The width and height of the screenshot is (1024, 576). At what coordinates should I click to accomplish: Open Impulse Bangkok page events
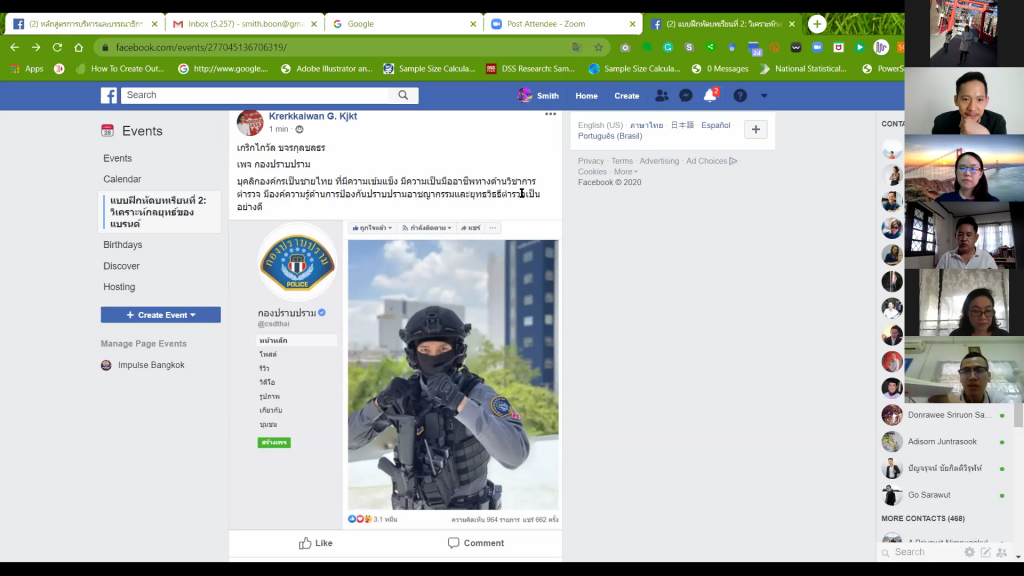(x=143, y=365)
